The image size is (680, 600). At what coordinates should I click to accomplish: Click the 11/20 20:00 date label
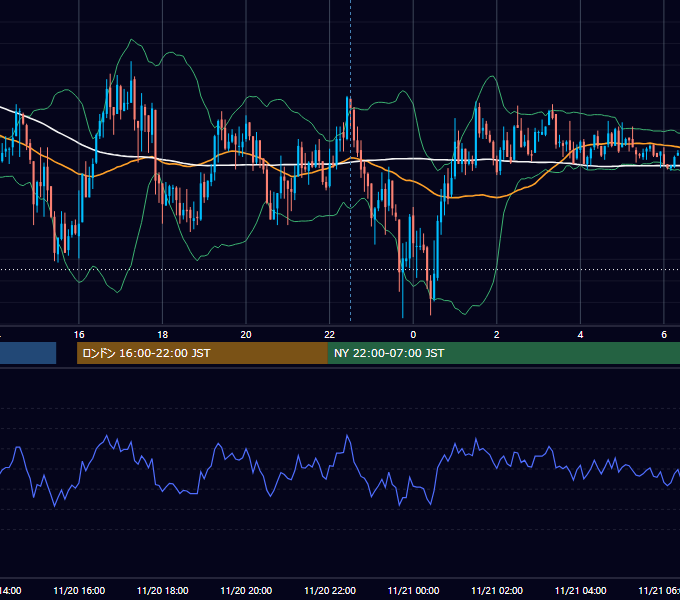tap(246, 590)
